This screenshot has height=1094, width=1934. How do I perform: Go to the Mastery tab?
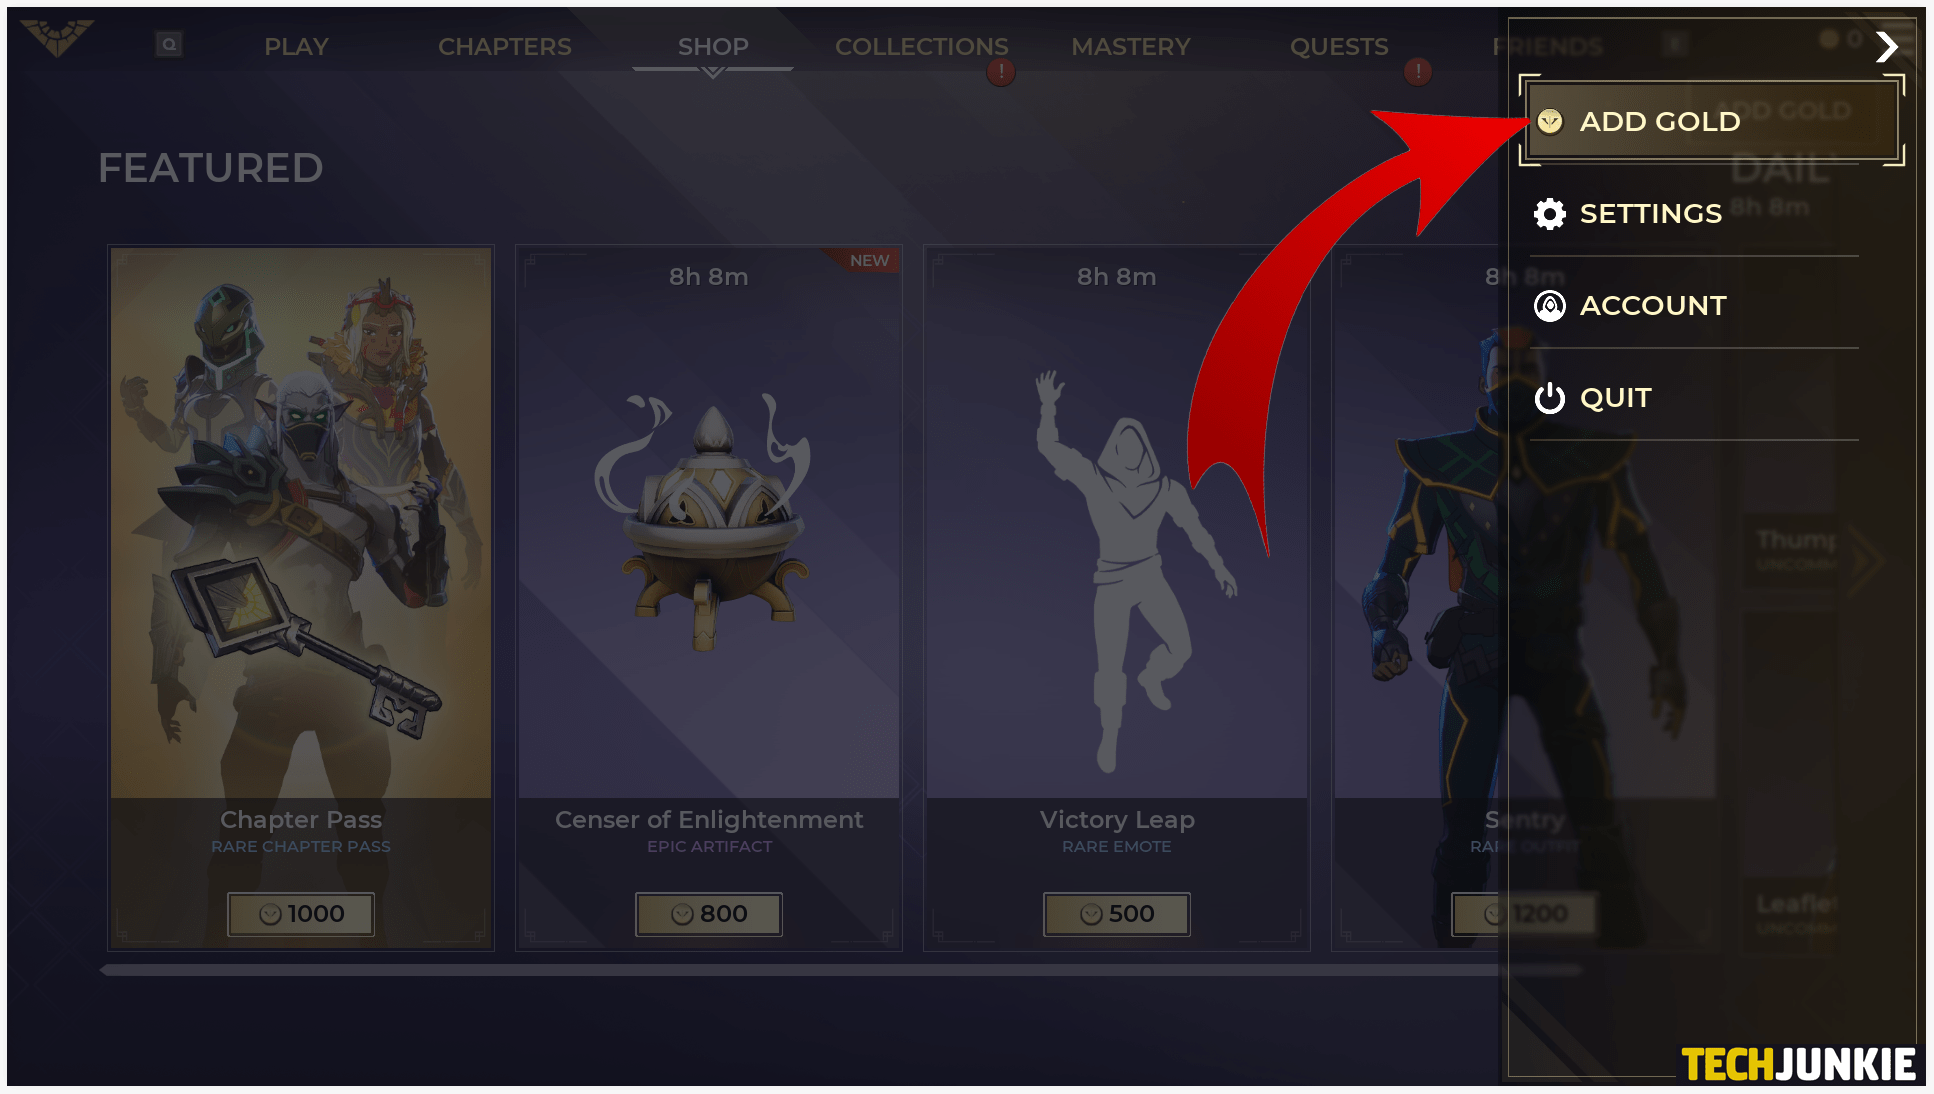pyautogui.click(x=1130, y=47)
